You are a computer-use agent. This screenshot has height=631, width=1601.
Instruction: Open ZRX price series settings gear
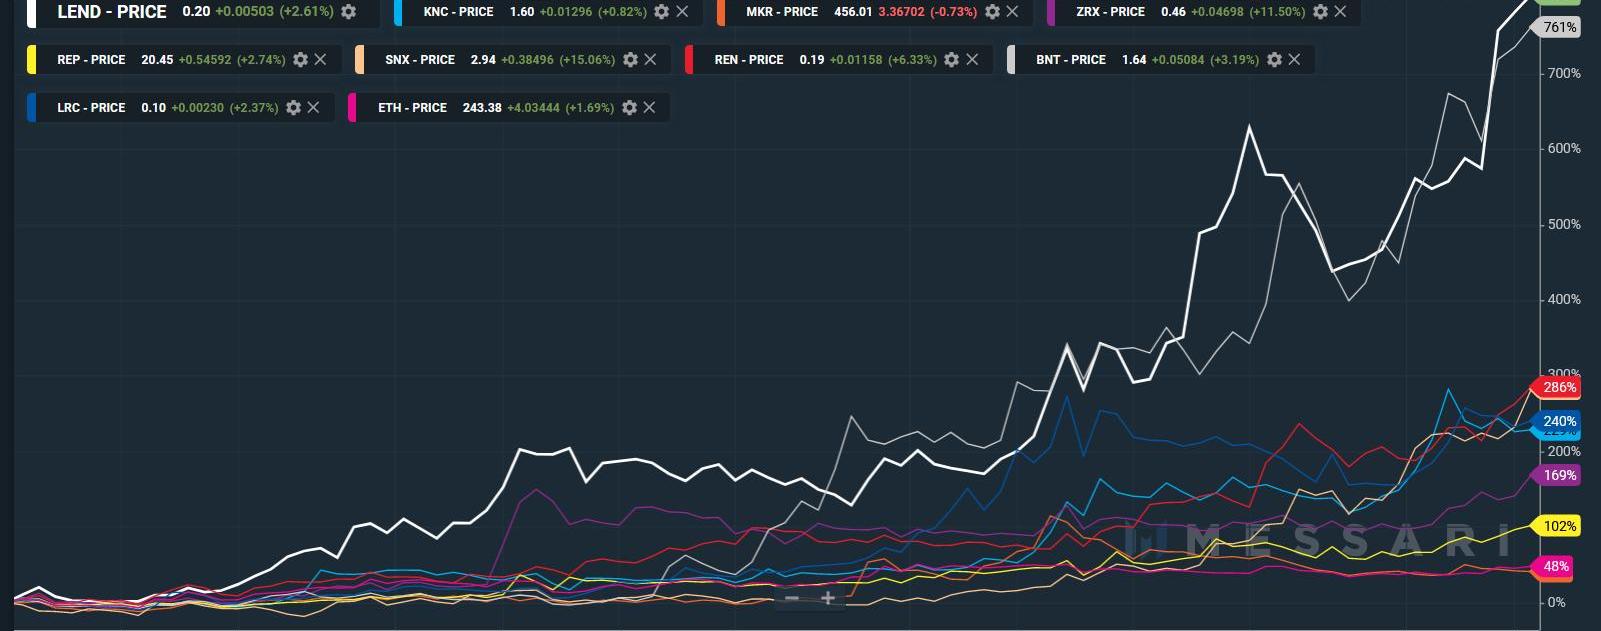1320,12
